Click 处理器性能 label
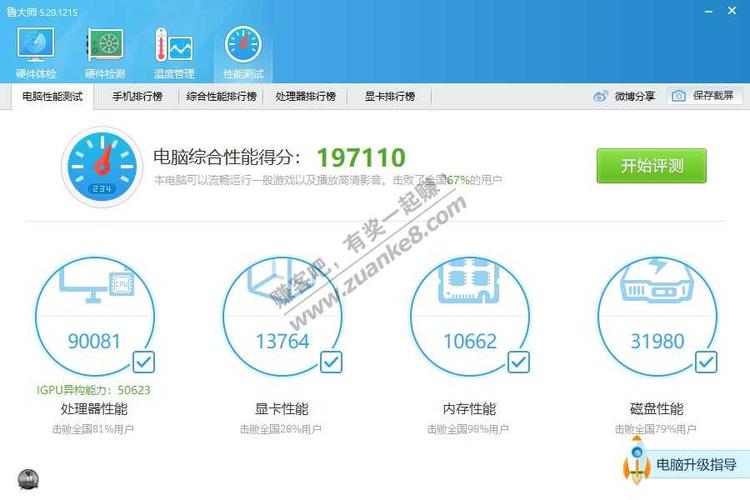This screenshot has width=750, height=500. coord(94,409)
